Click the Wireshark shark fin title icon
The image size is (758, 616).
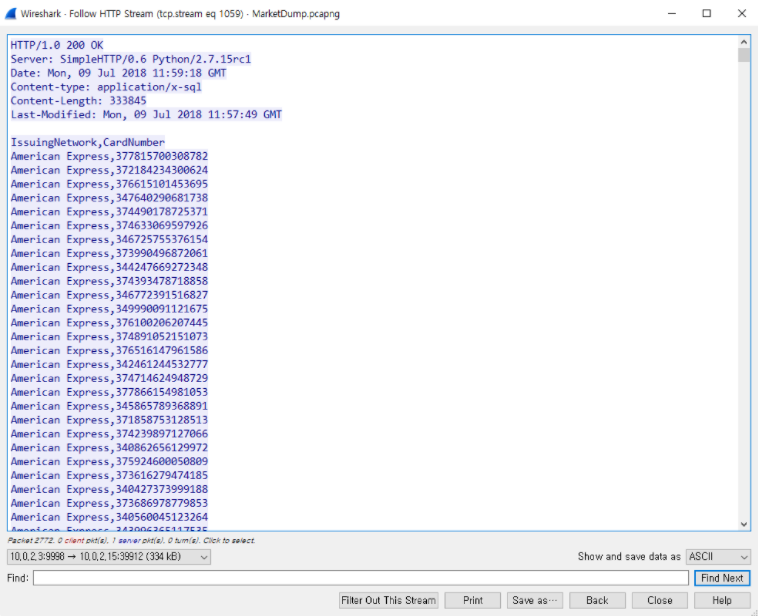tap(11, 14)
